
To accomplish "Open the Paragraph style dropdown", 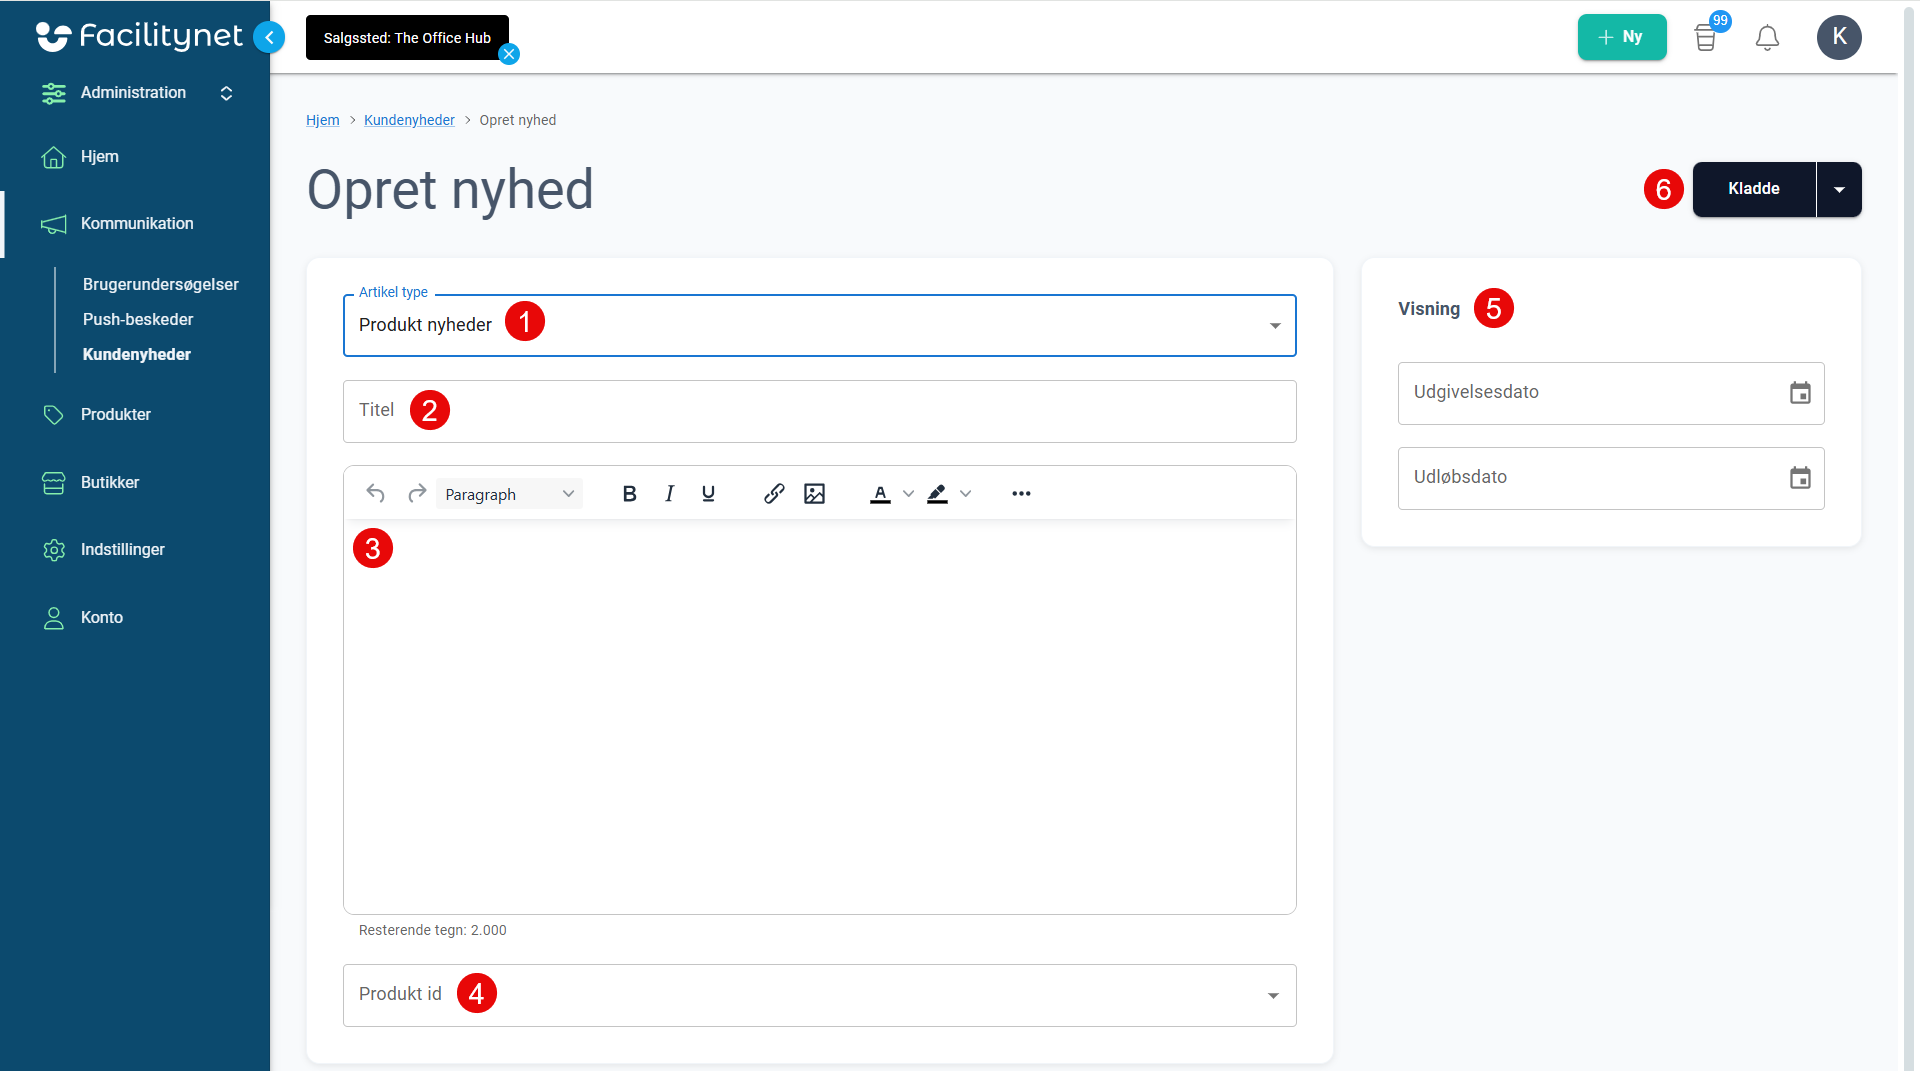I will click(x=509, y=494).
